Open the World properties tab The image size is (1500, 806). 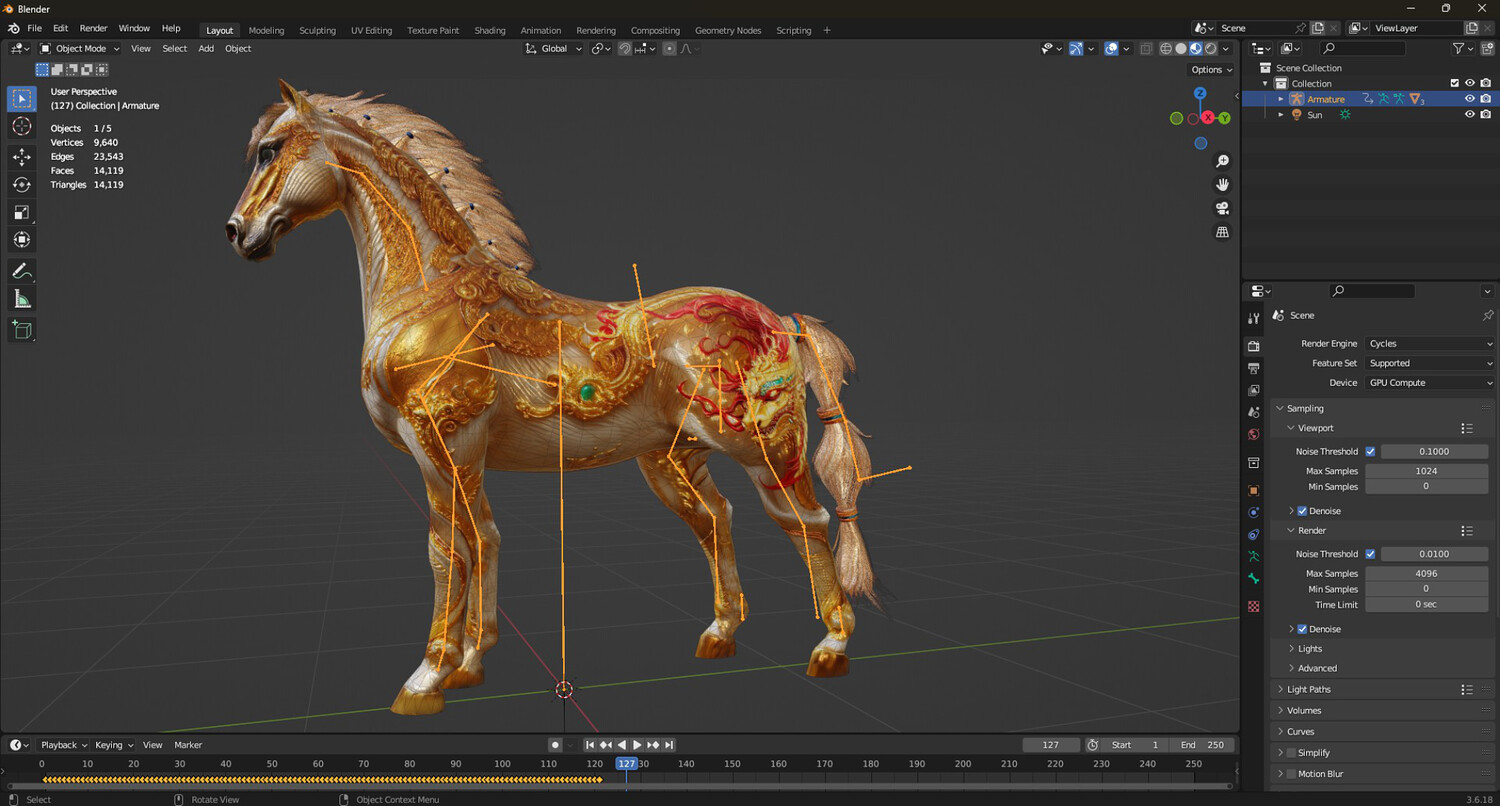1254,434
